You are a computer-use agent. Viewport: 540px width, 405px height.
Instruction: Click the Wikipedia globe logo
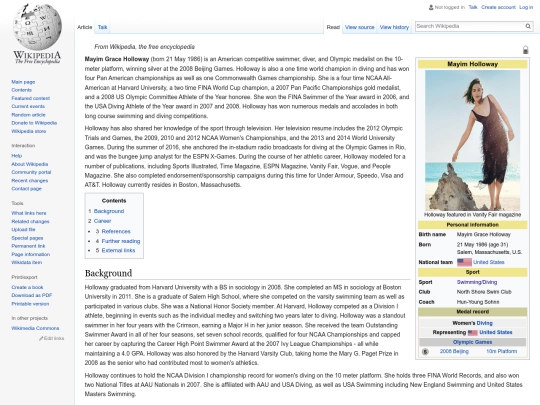point(37,27)
